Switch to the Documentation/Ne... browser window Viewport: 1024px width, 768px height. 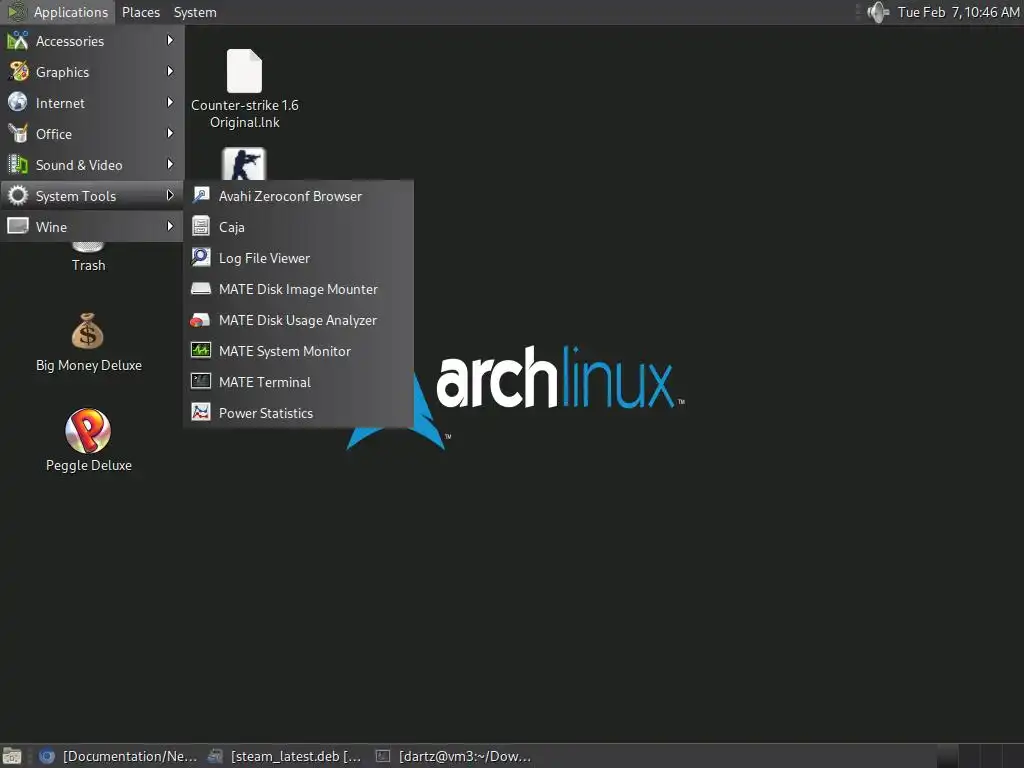[x=118, y=756]
